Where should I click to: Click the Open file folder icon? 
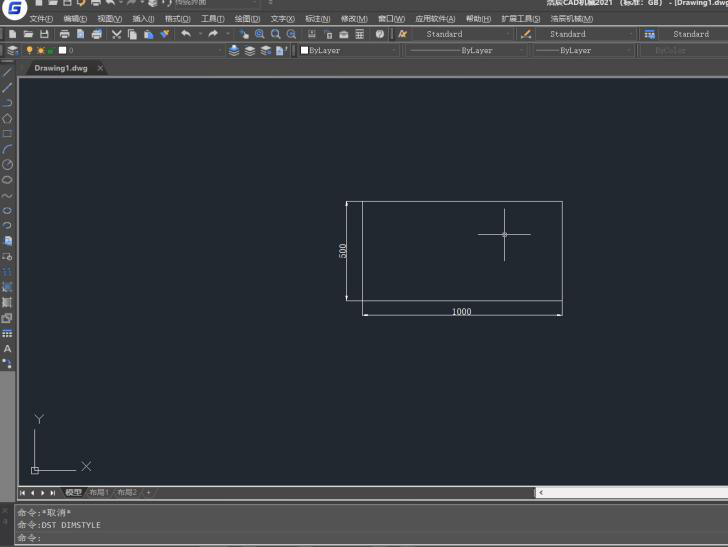(28, 34)
